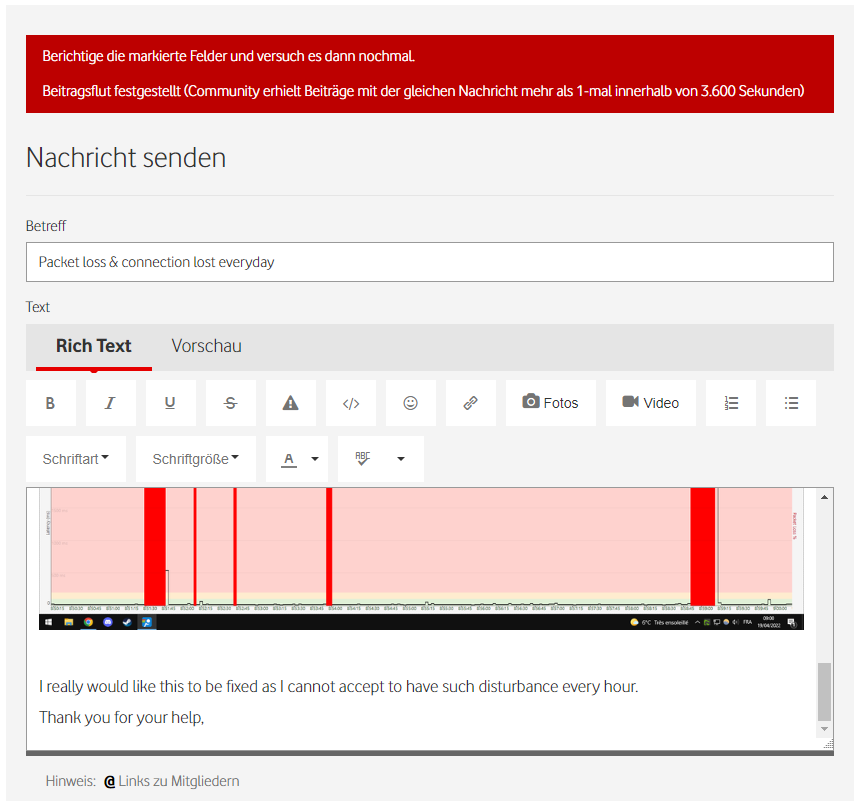The height and width of the screenshot is (801, 861).
Task: Insert code sample block
Action: click(351, 403)
